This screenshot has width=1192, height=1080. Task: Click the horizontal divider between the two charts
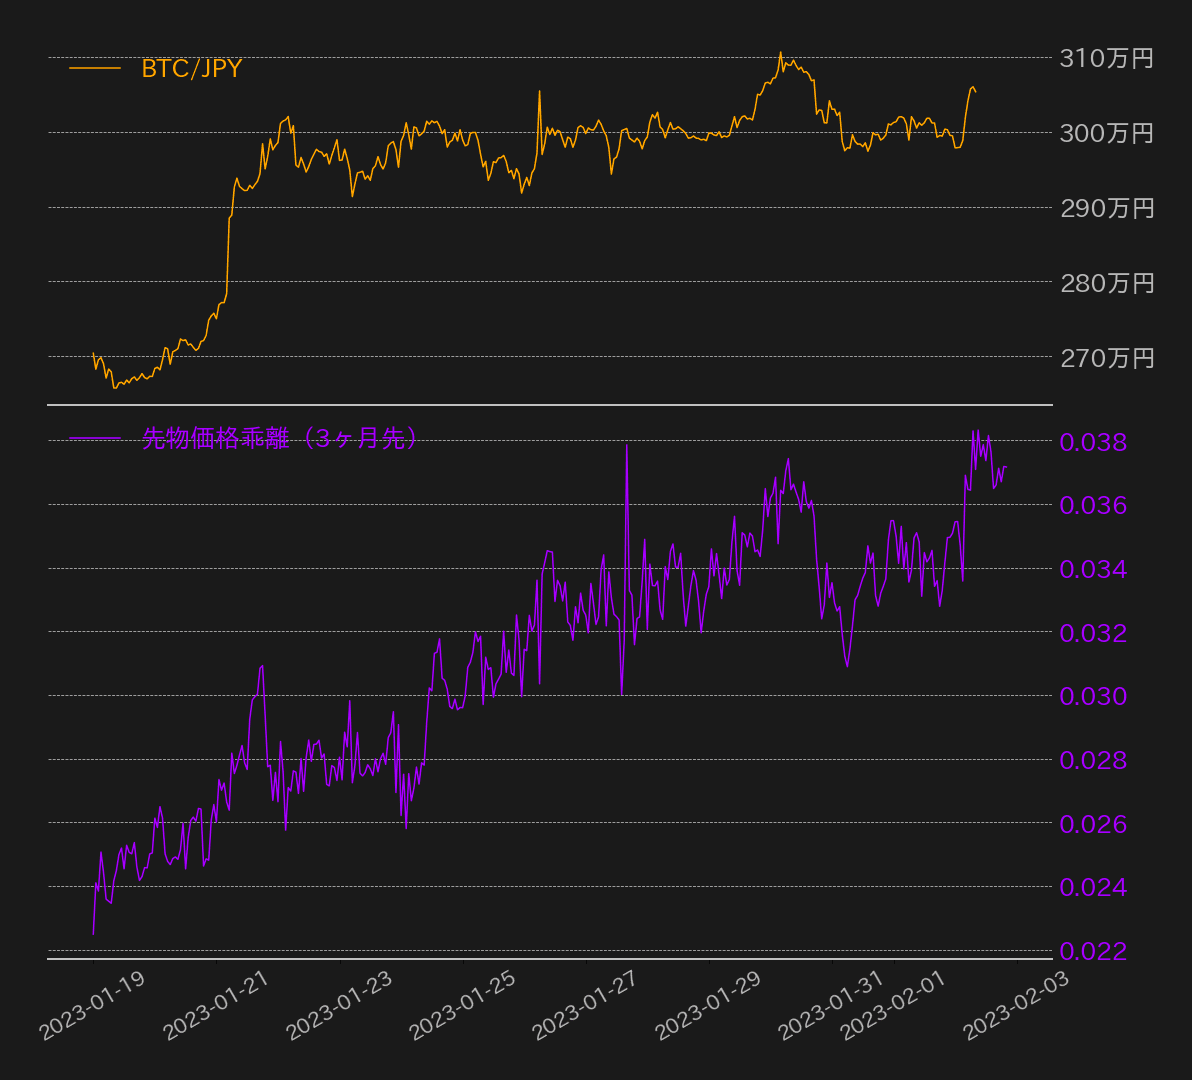550,404
